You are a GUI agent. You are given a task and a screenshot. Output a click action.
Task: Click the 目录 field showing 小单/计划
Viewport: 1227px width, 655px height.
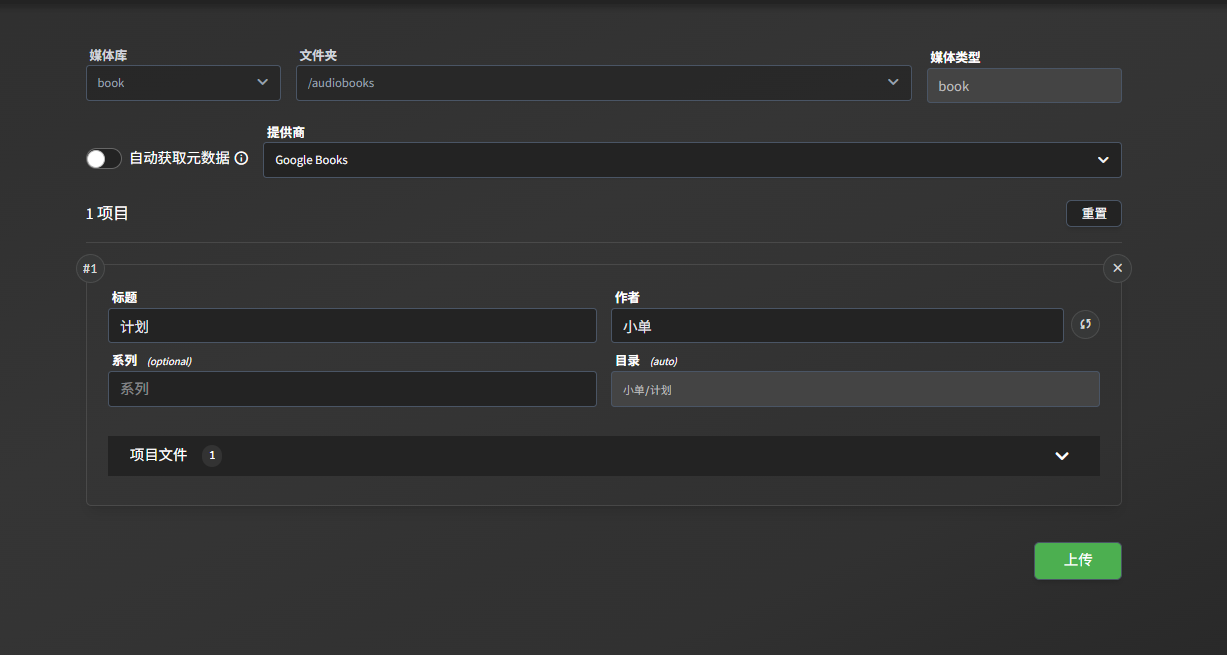click(x=854, y=389)
